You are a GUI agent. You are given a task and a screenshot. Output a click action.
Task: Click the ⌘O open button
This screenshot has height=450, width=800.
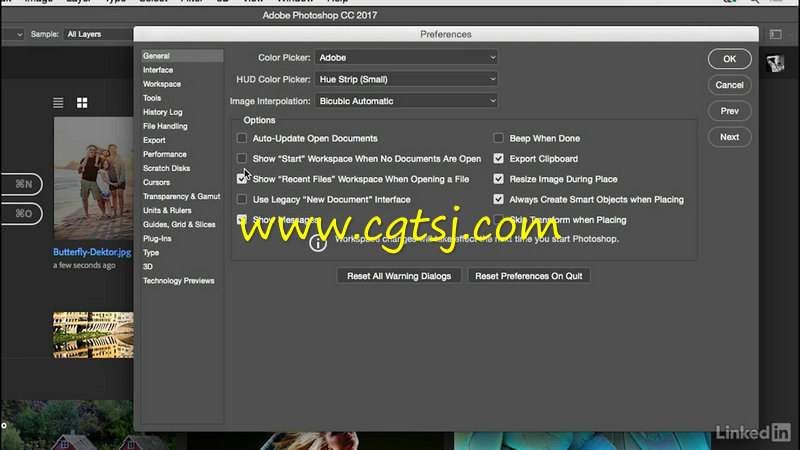[22, 213]
